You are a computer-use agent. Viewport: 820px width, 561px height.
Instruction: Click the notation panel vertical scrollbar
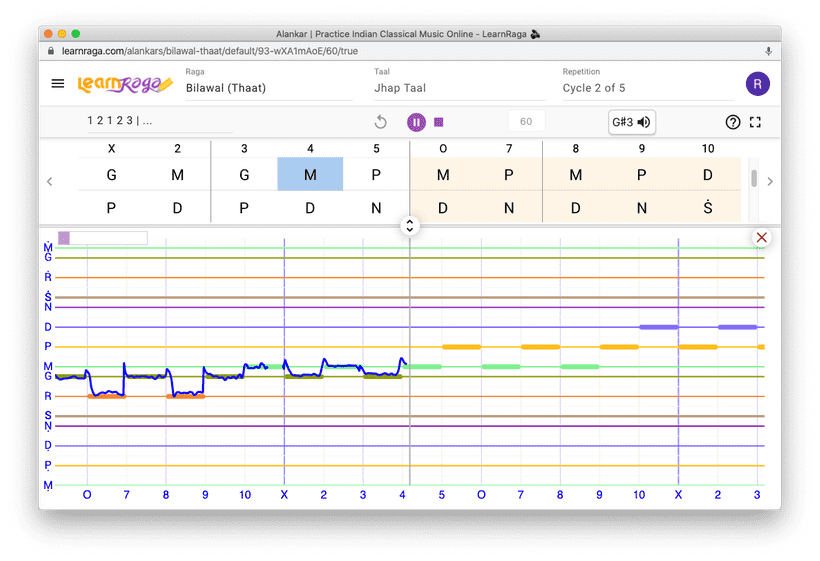[754, 179]
